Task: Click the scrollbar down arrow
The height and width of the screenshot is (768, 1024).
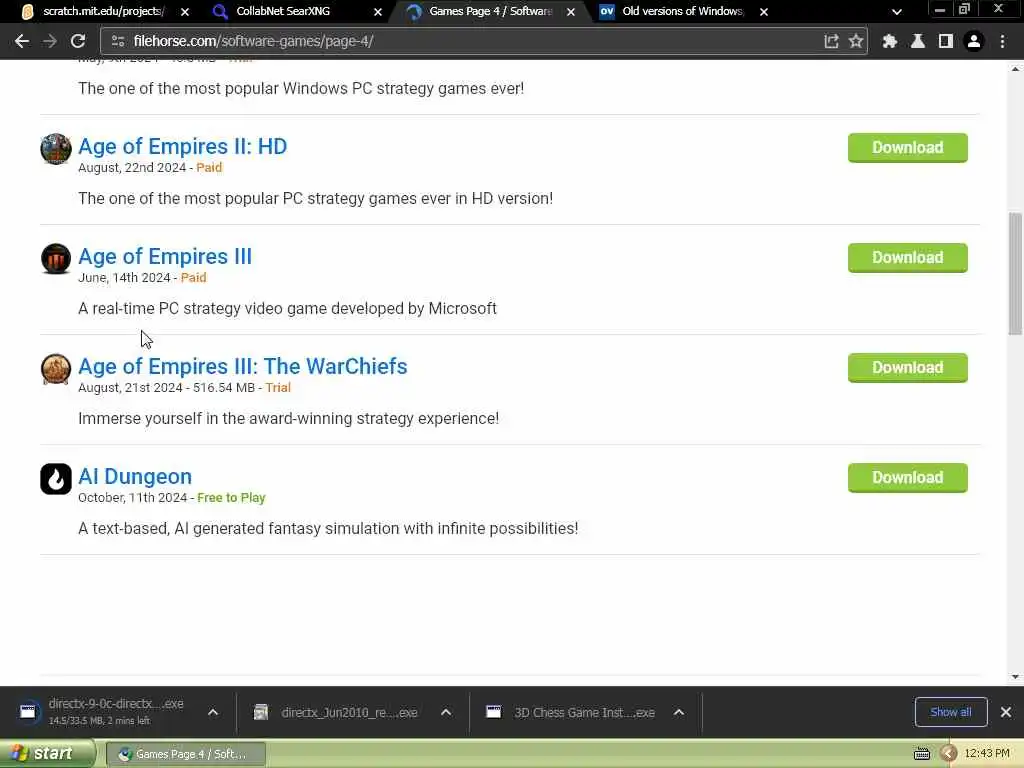Action: point(1015,677)
